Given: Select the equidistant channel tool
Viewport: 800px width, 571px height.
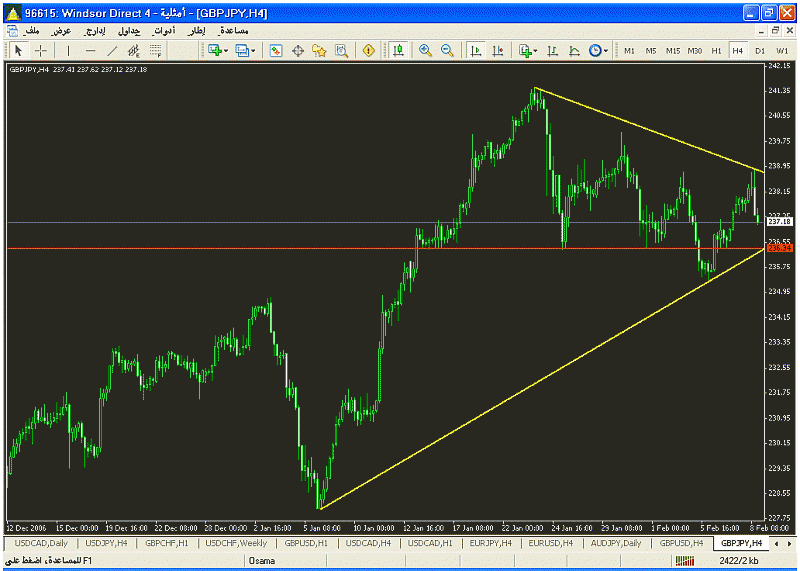Looking at the screenshot, I should [x=134, y=51].
